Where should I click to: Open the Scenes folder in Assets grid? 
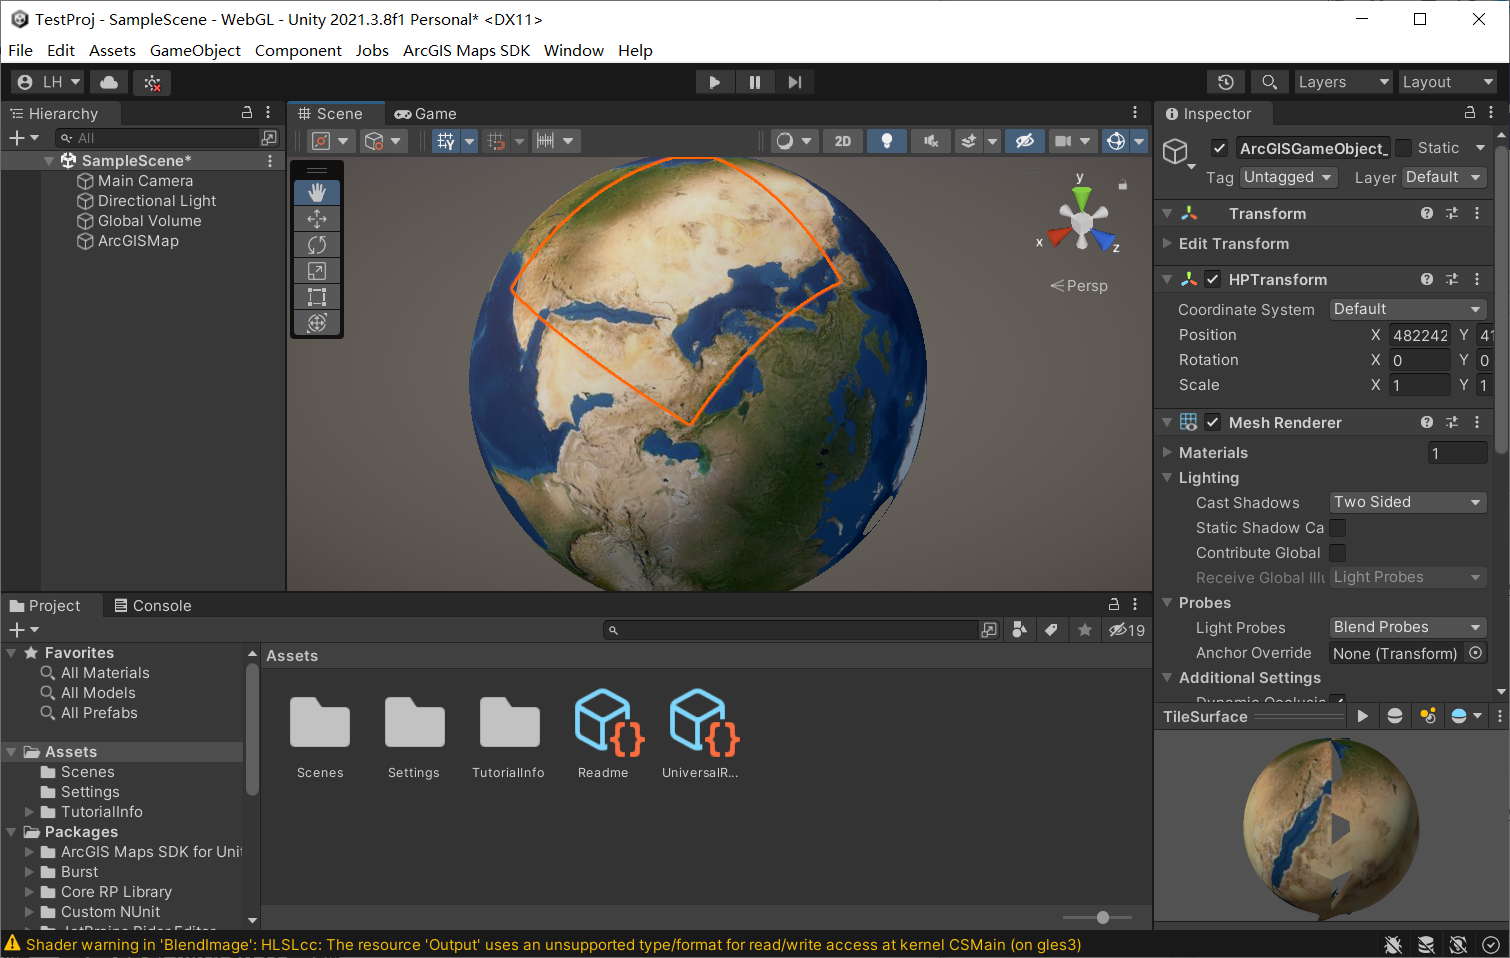320,722
